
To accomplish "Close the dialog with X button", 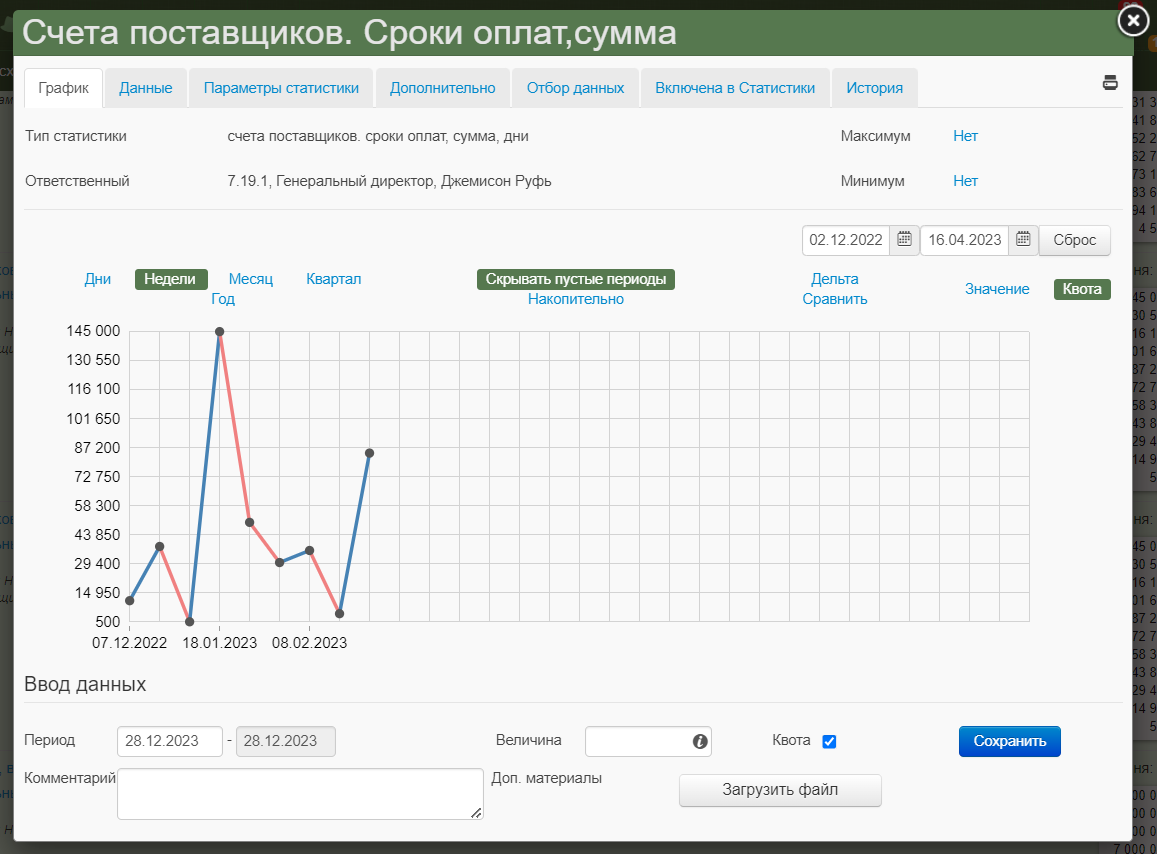I will (x=1133, y=21).
